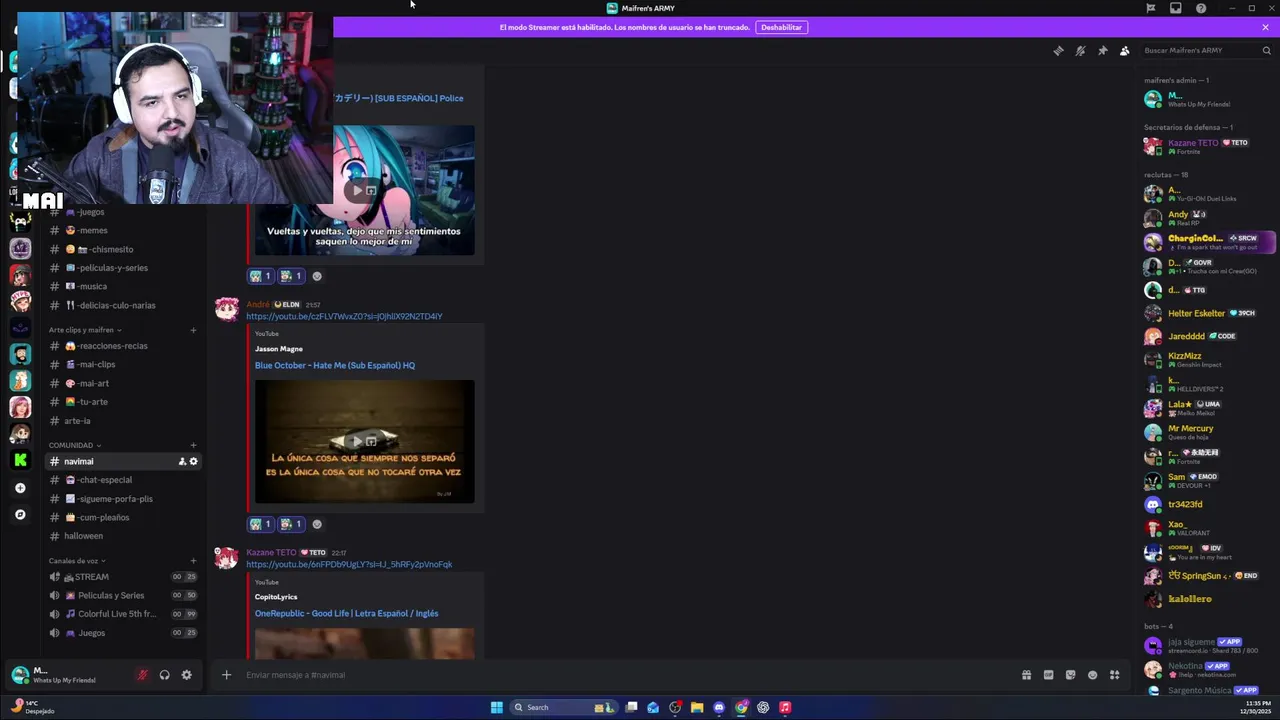
Task: Click the add a server plus icon
Action: point(20,488)
